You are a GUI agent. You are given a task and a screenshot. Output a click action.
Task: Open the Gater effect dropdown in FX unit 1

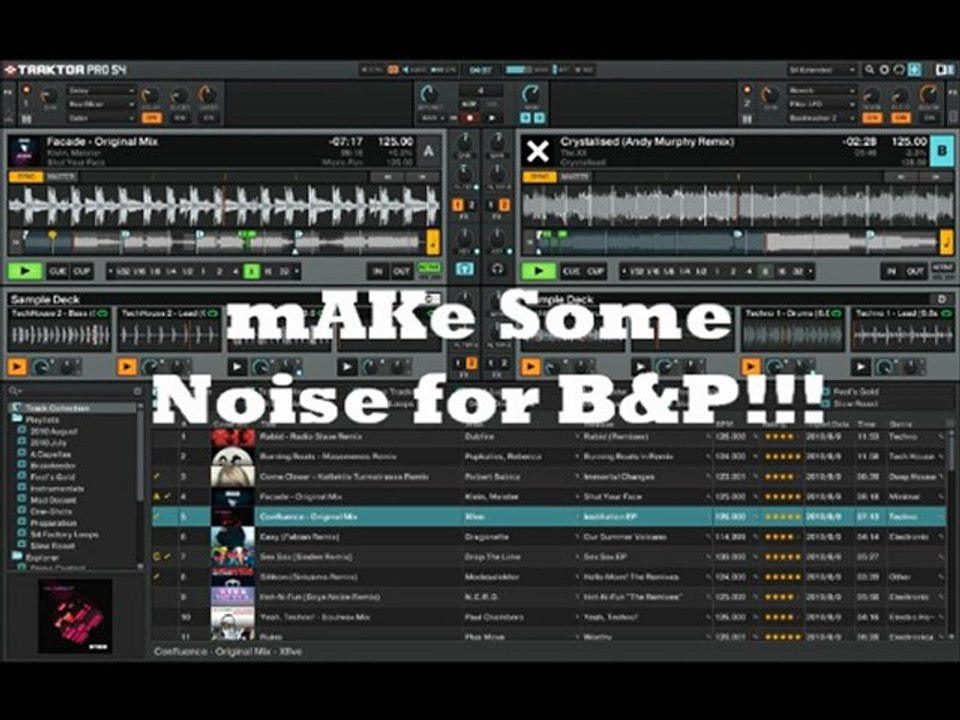coord(101,118)
